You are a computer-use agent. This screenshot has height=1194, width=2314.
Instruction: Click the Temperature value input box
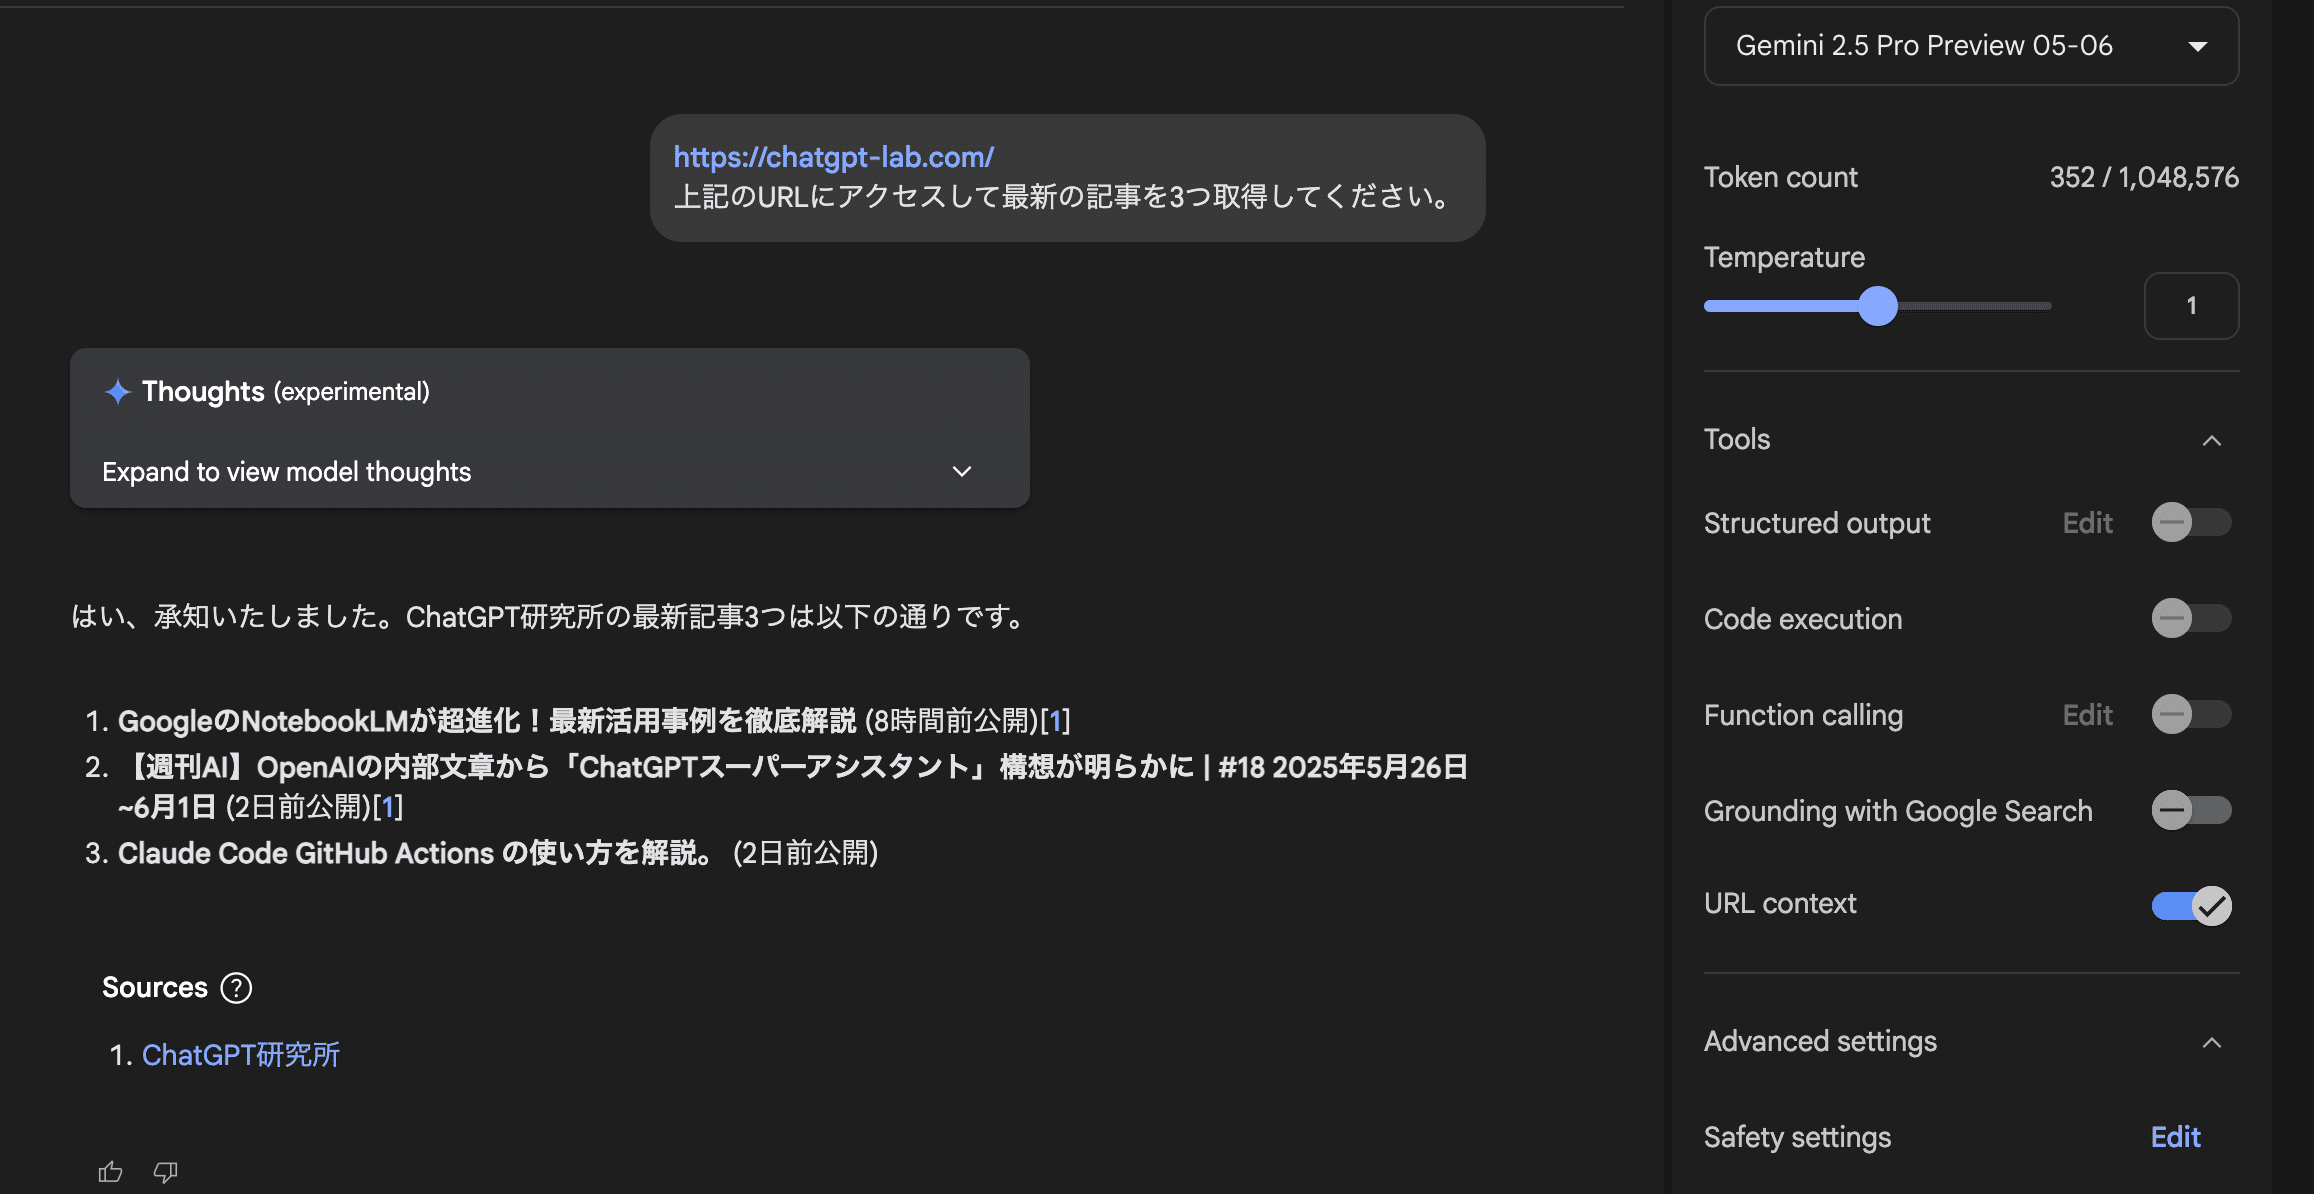tap(2190, 306)
